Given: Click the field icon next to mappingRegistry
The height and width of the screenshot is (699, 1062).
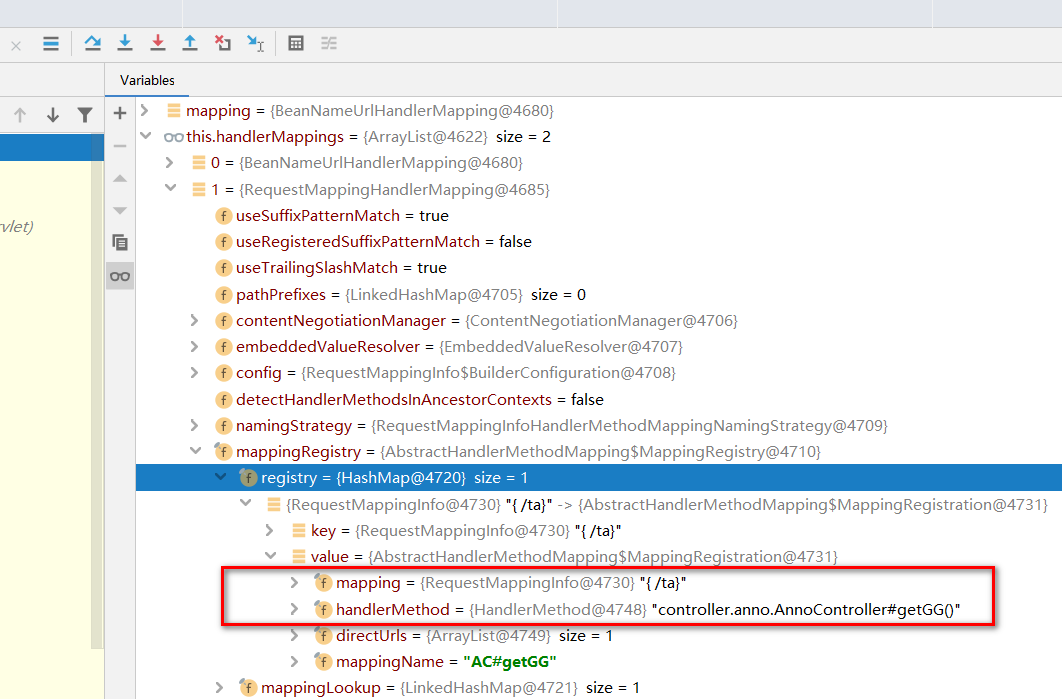Looking at the screenshot, I should click(x=223, y=451).
